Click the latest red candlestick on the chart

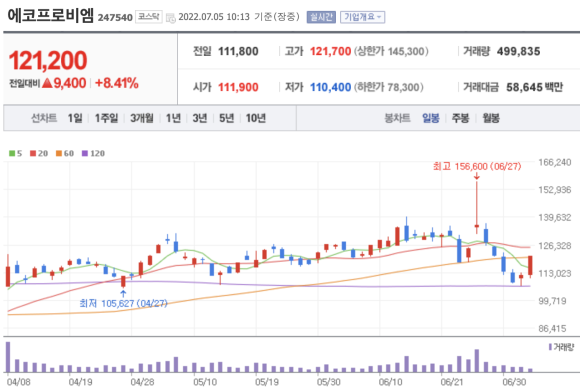point(530,265)
